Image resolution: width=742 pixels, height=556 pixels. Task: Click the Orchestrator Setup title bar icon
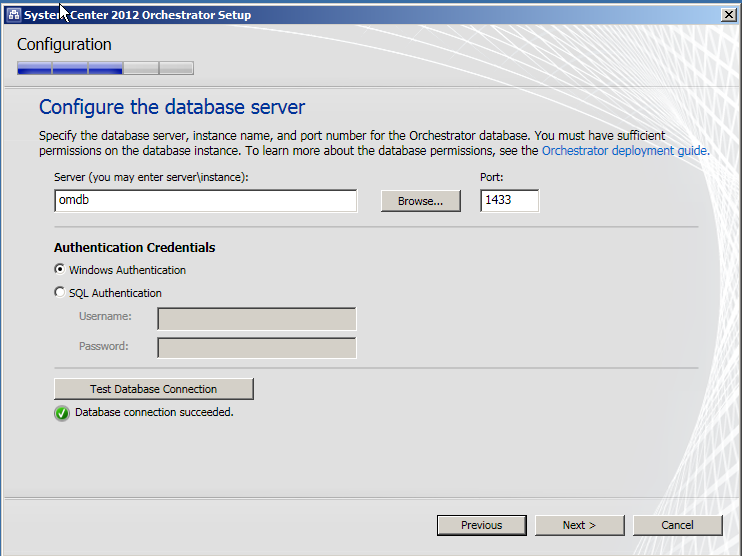tap(14, 15)
